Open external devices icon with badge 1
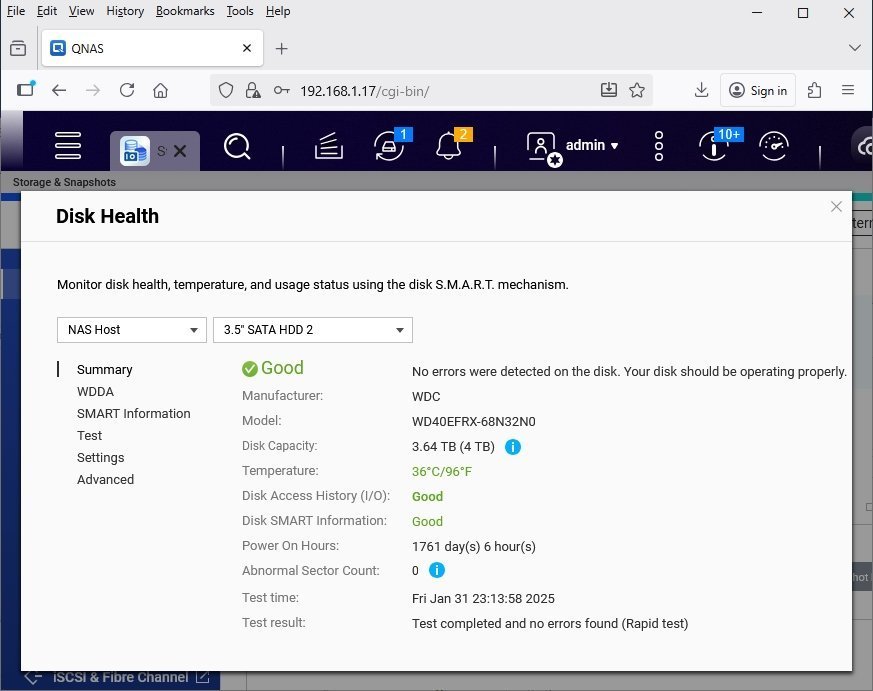This screenshot has height=691, width=873. click(x=389, y=146)
